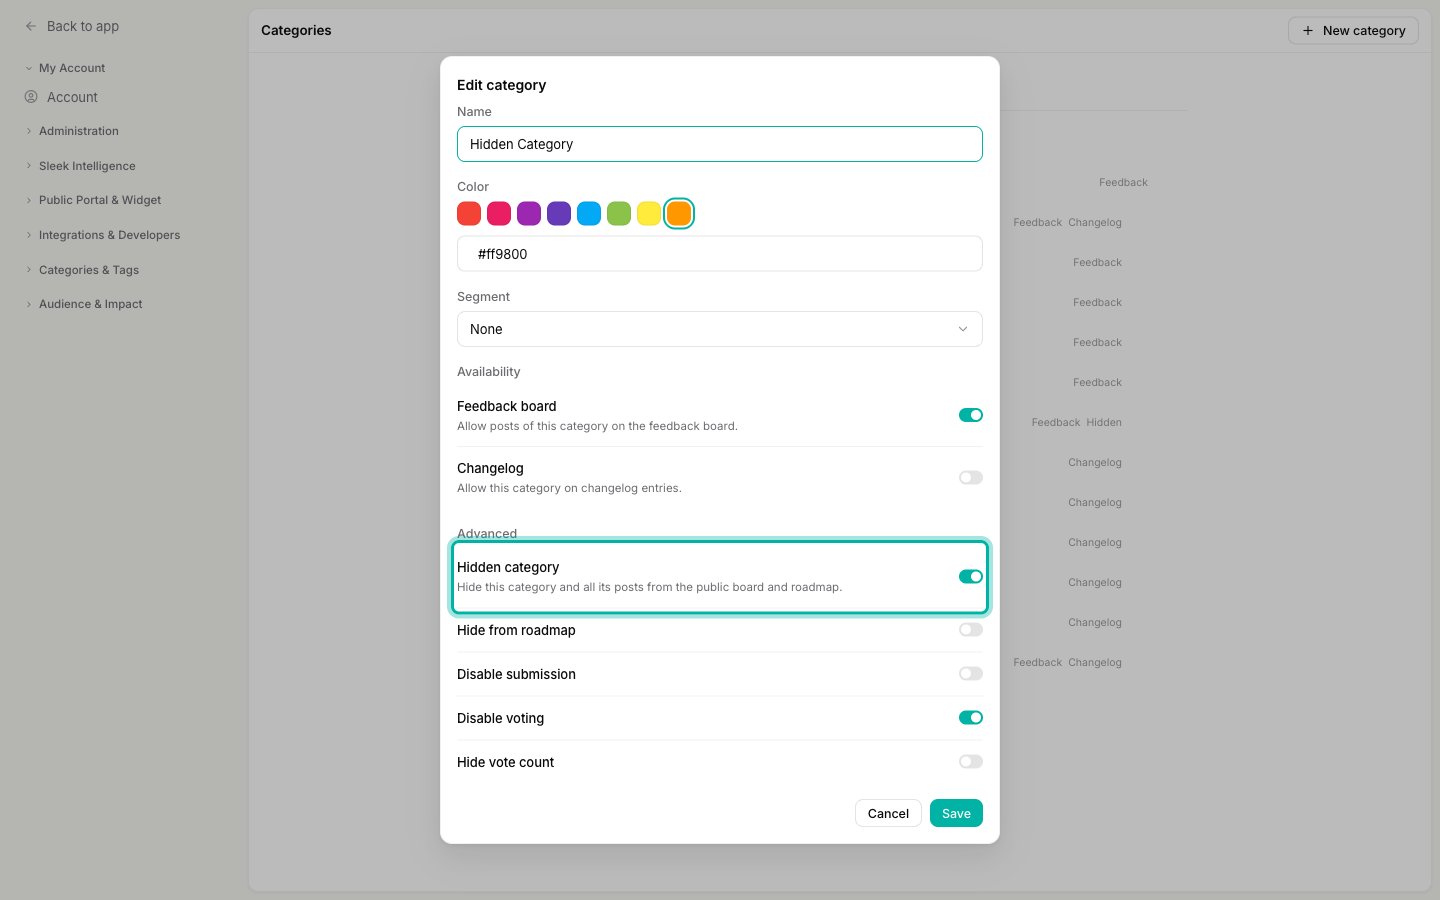Click the plus icon on New category
This screenshot has width=1440, height=900.
(x=1307, y=31)
